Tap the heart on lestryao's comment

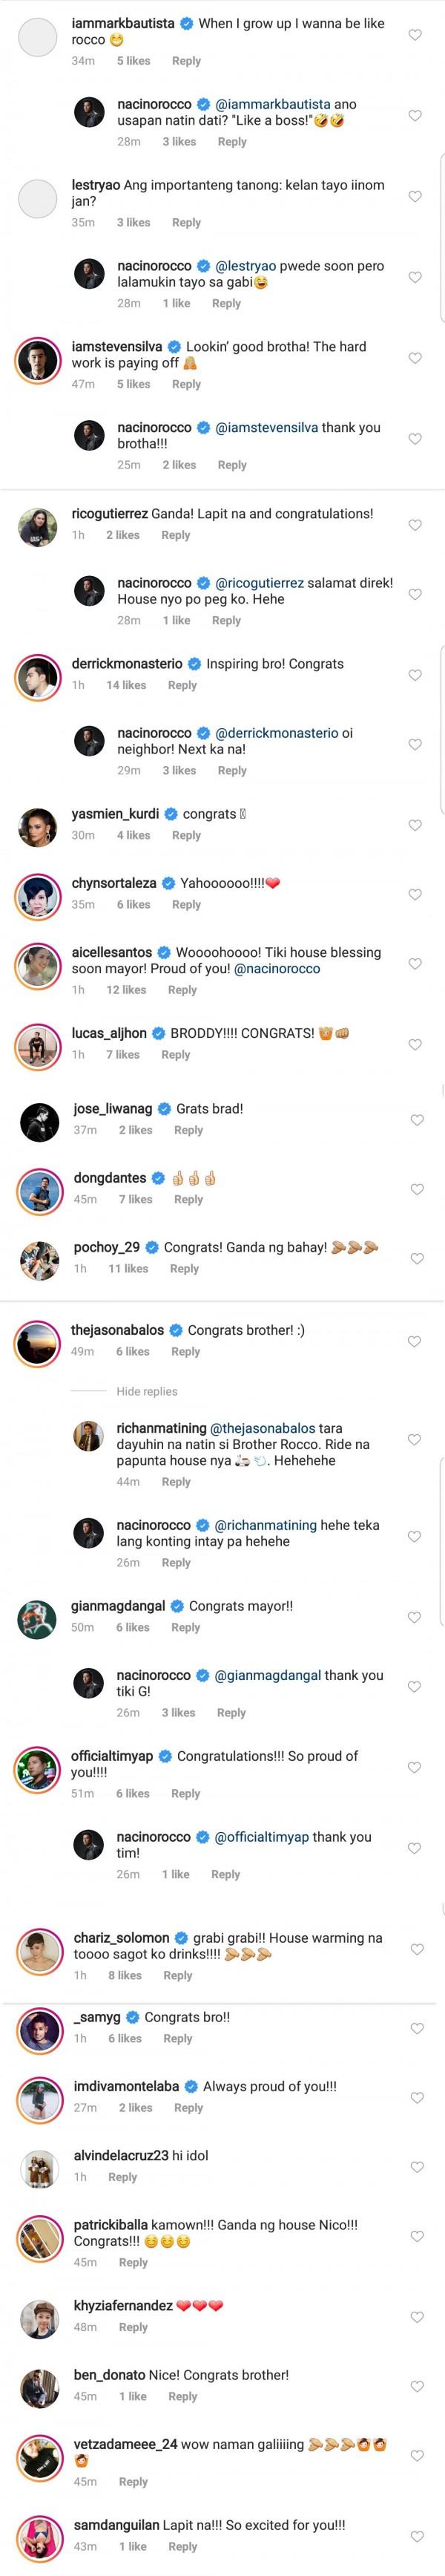tap(415, 197)
